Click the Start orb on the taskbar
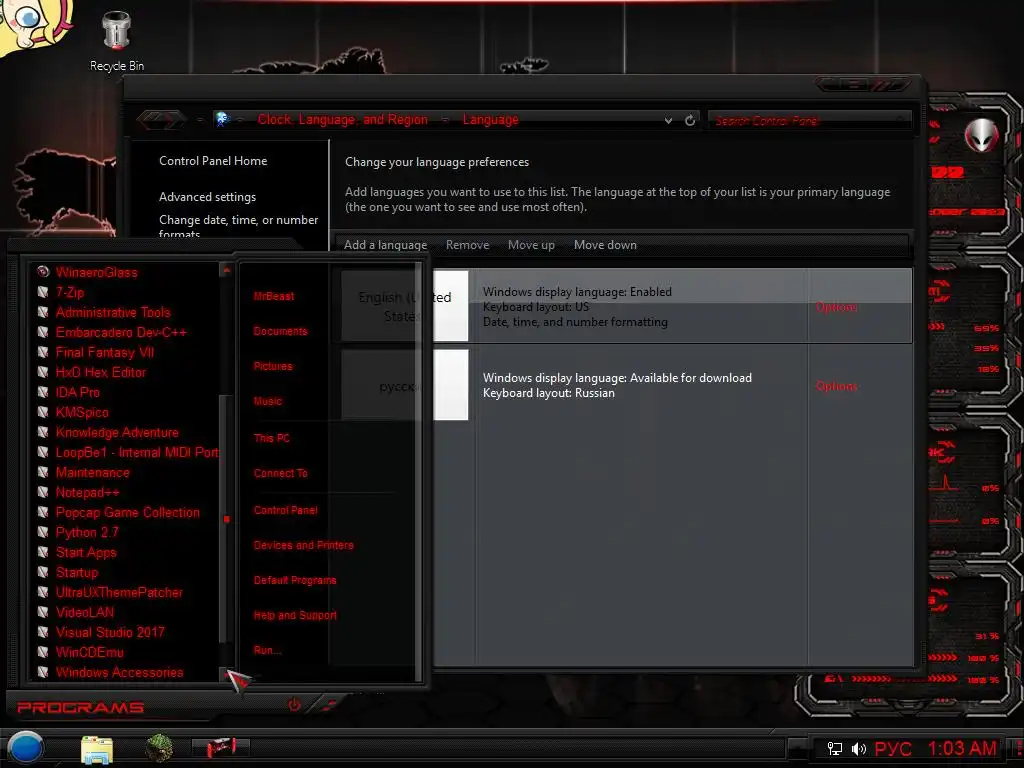The width and height of the screenshot is (1024, 768). pyautogui.click(x=25, y=748)
